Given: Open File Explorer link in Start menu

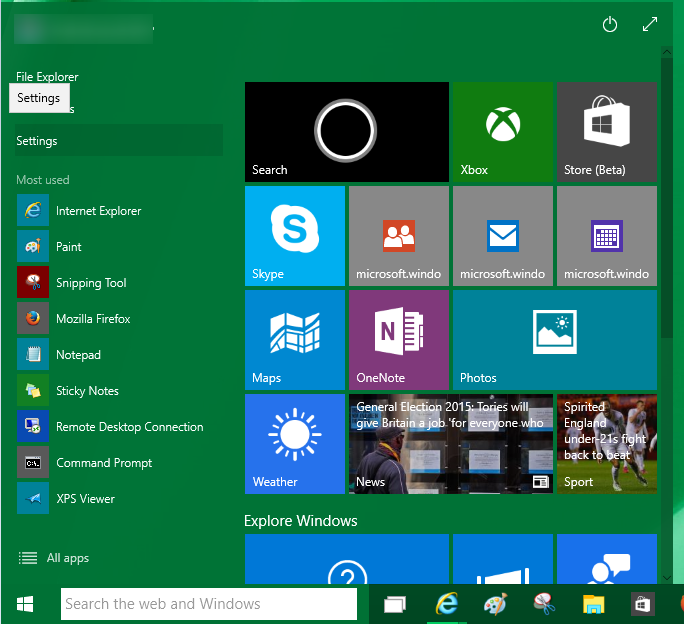Looking at the screenshot, I should click(47, 77).
